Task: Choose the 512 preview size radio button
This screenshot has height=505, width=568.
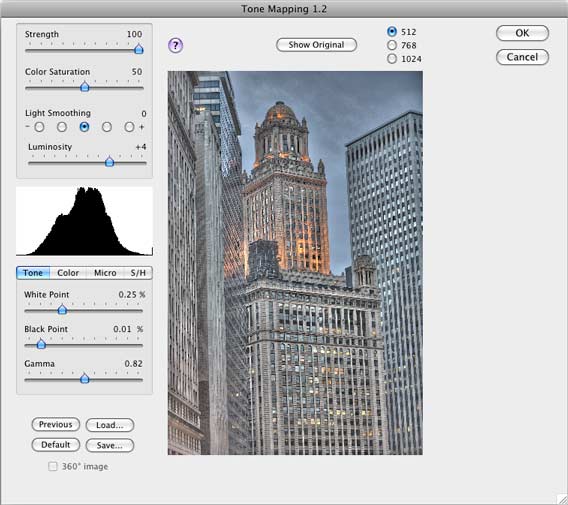Action: point(392,32)
